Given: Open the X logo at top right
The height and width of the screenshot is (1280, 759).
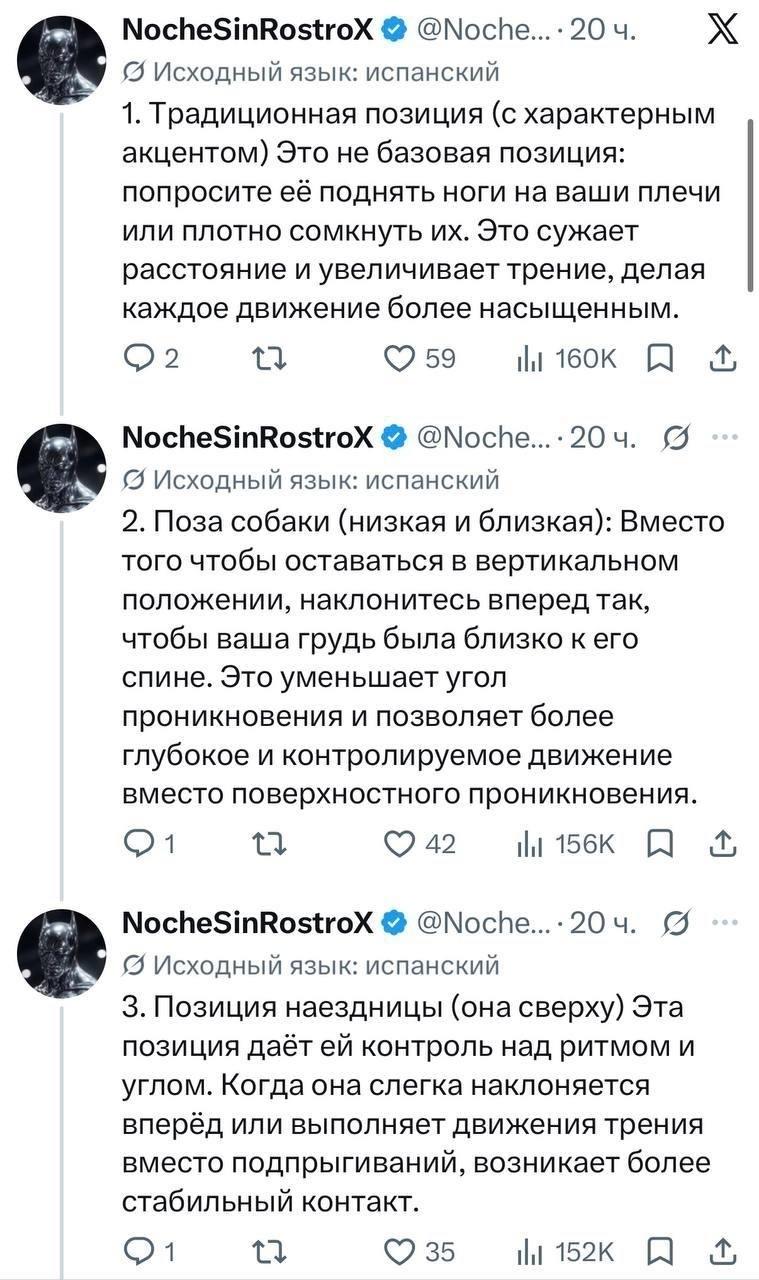Looking at the screenshot, I should [722, 32].
